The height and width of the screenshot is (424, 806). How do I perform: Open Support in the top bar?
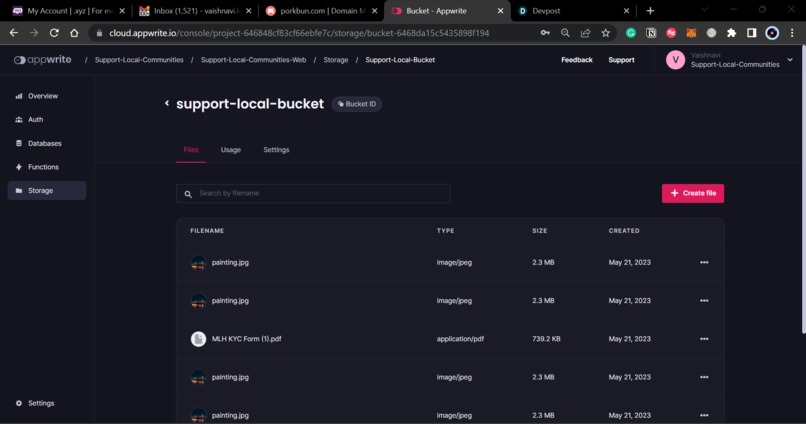[x=621, y=60]
